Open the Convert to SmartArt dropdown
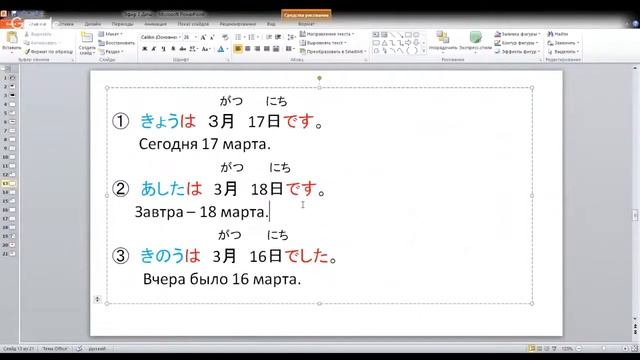640x360 pixels. [333, 52]
